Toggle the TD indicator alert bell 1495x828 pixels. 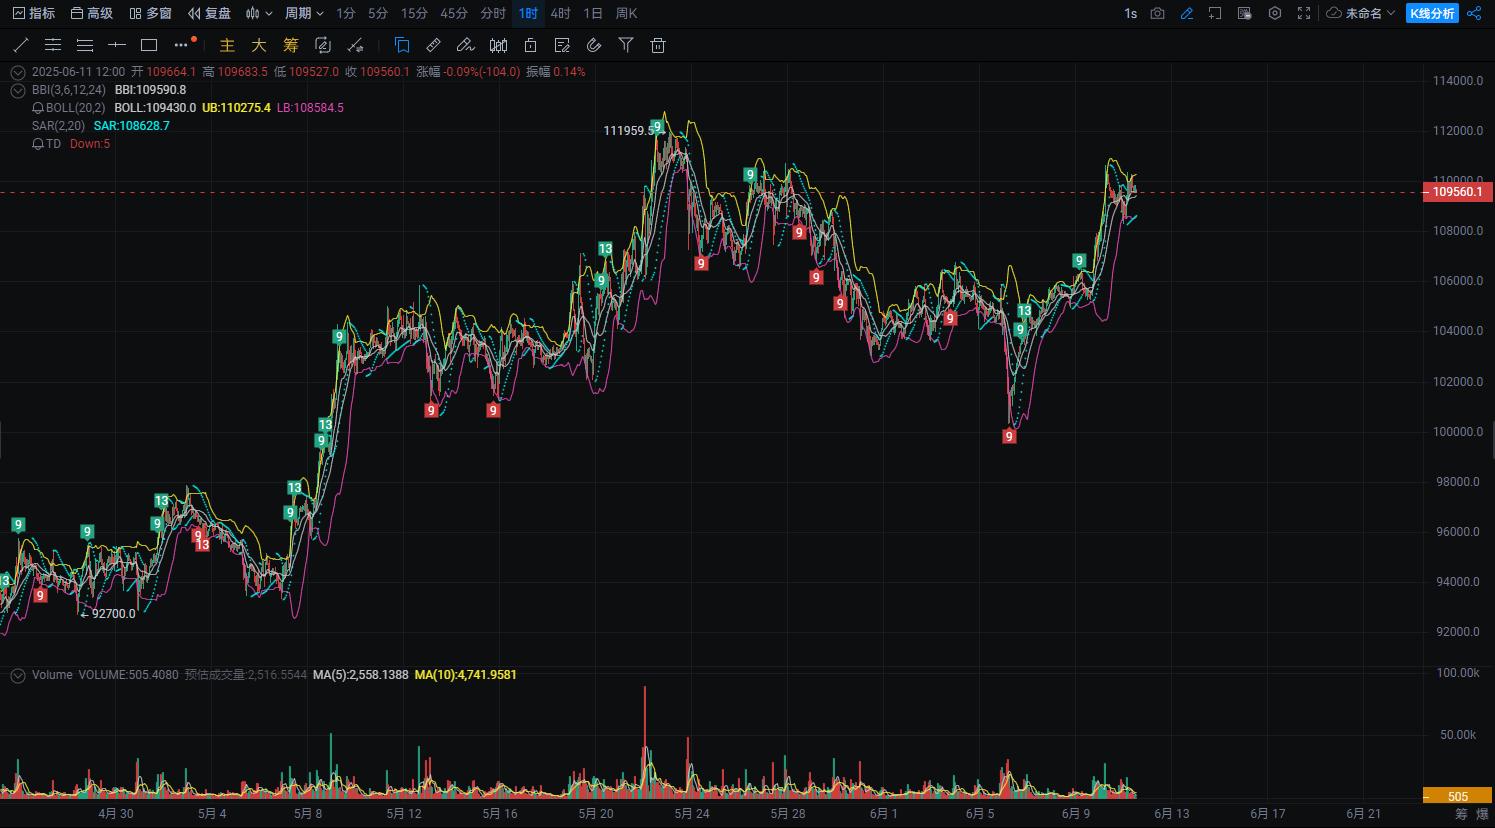[38, 144]
